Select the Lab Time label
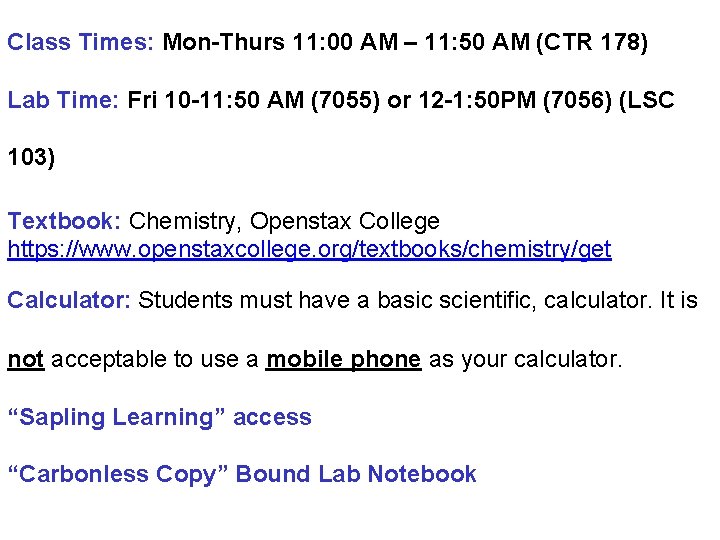This screenshot has height=540, width=720. point(63,100)
